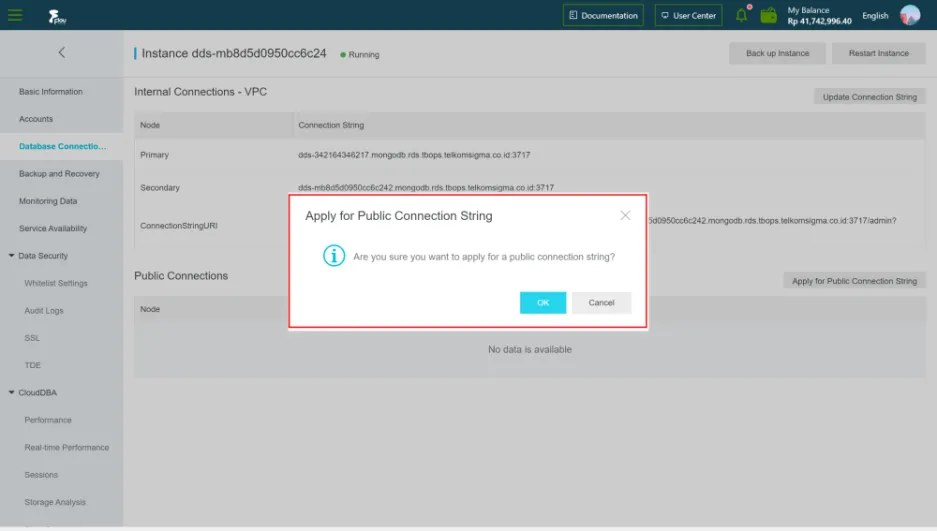Image resolution: width=937 pixels, height=531 pixels.
Task: Click the green wallet icon
Action: pyautogui.click(x=768, y=15)
